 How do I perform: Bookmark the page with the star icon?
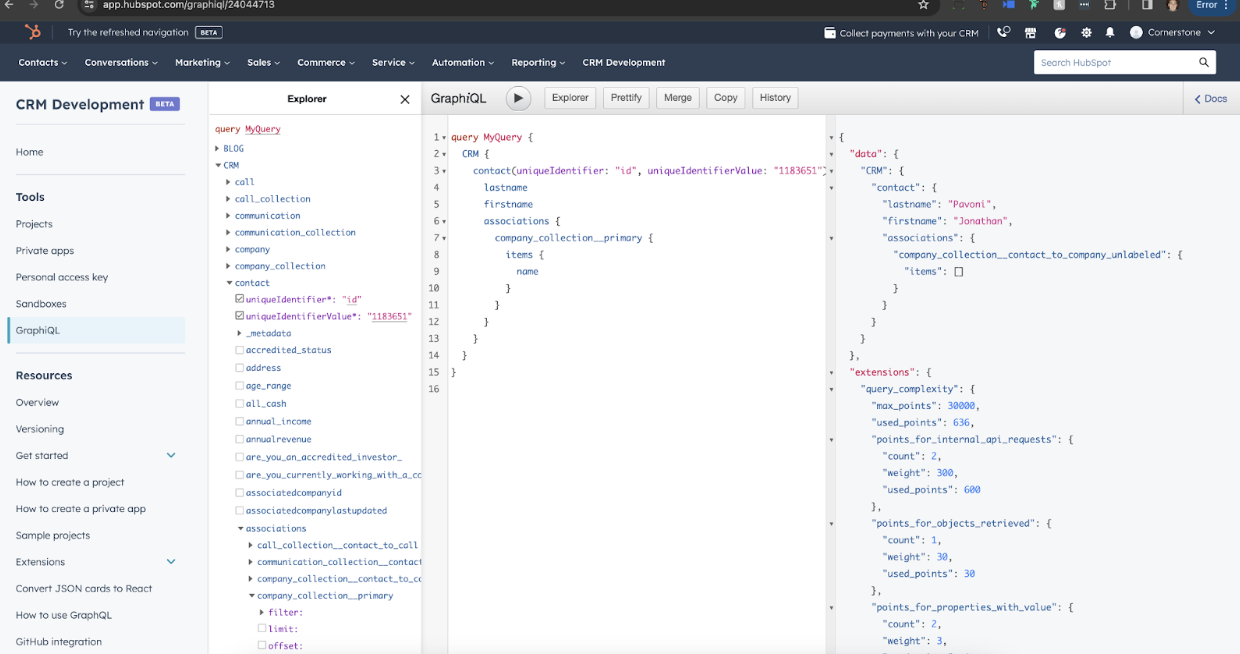(x=923, y=5)
